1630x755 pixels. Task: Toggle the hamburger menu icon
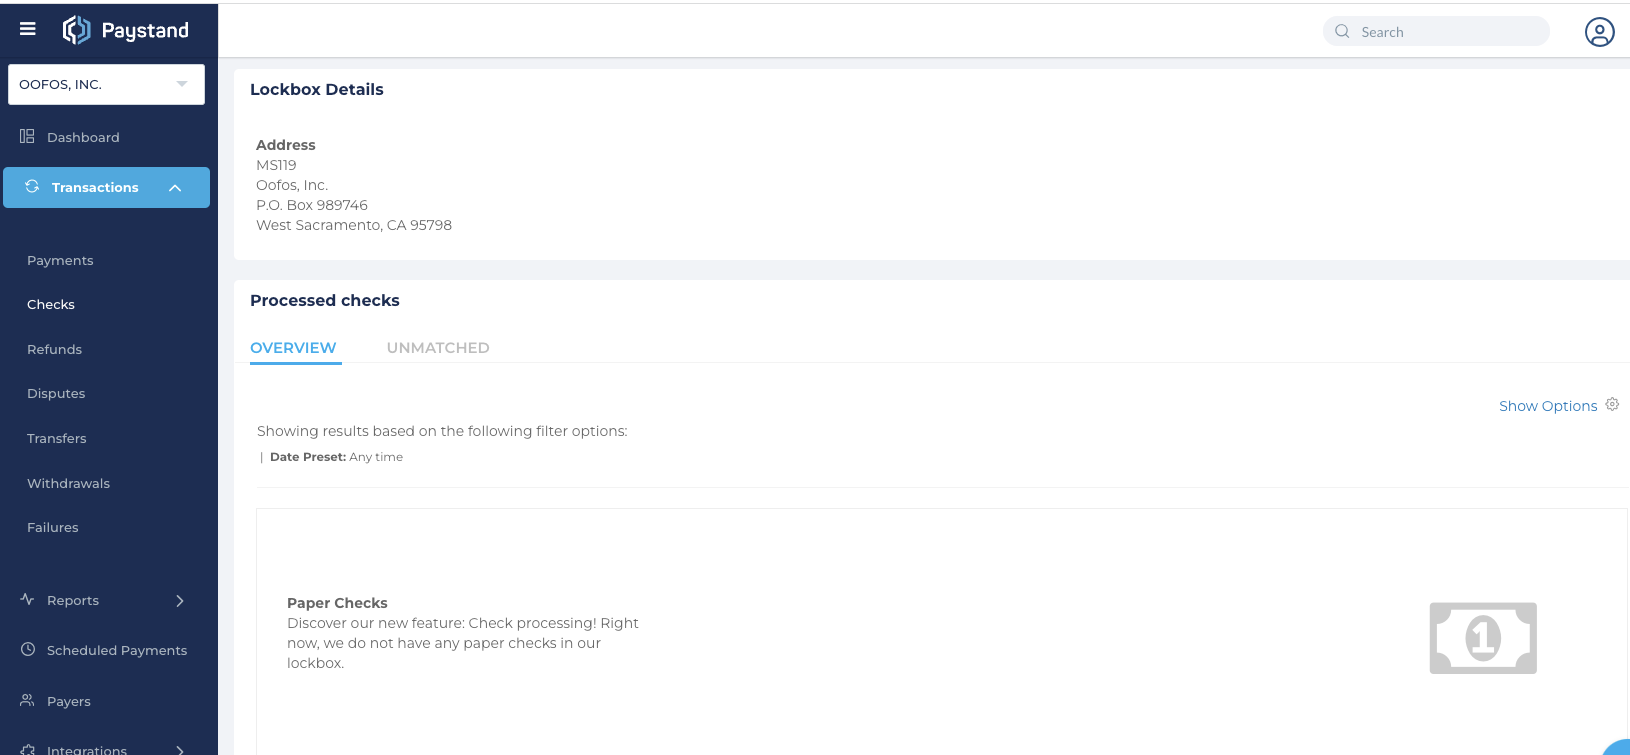[x=28, y=29]
